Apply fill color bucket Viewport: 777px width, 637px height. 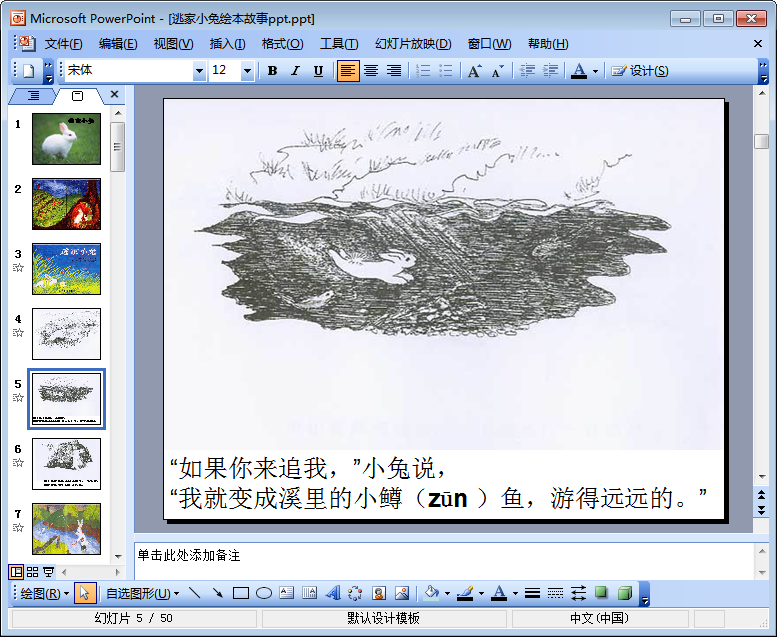(432, 593)
